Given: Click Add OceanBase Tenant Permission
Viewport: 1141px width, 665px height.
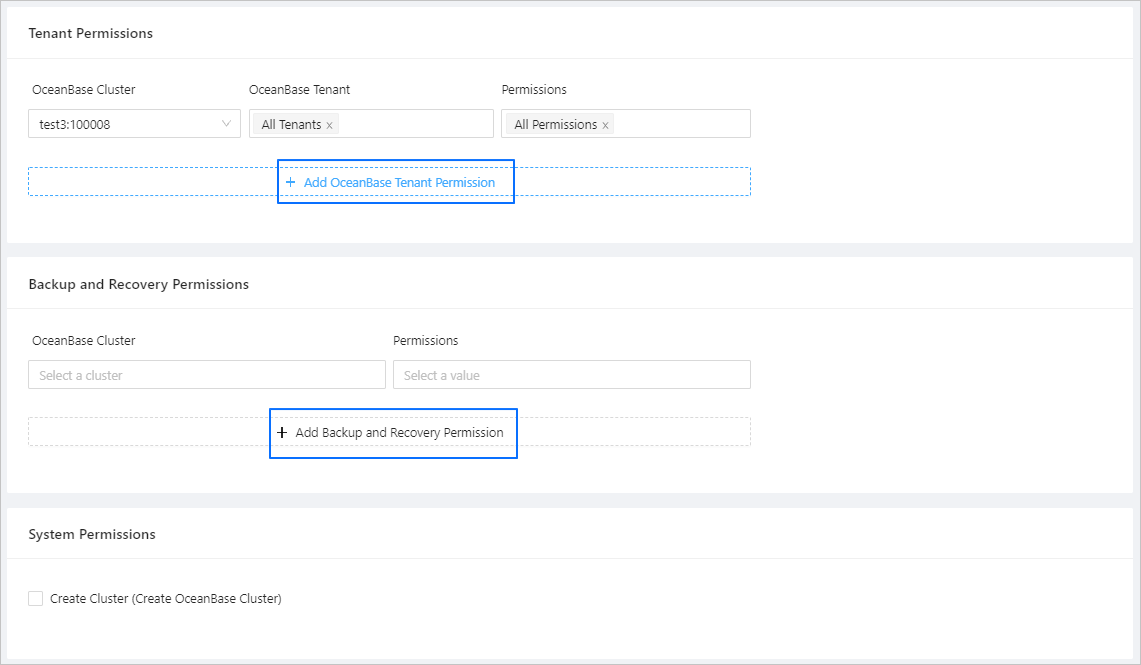Looking at the screenshot, I should 399,183.
